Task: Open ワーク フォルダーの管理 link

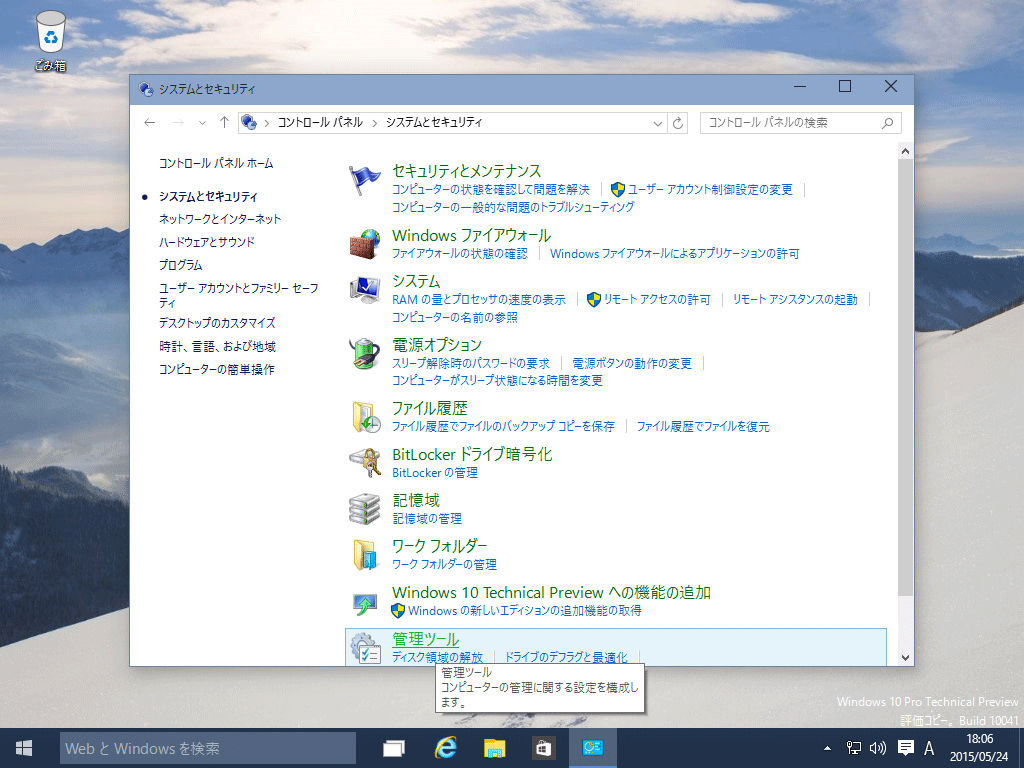Action: [444, 564]
